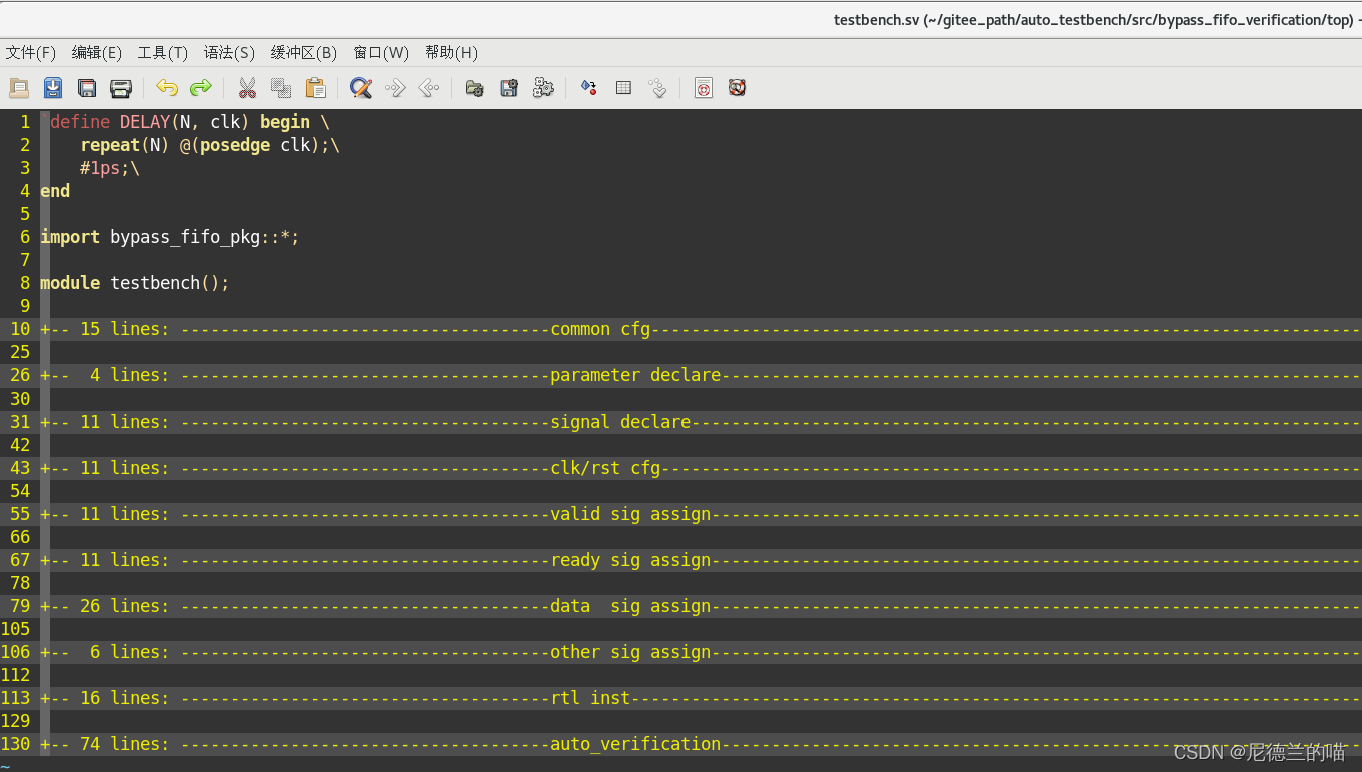Open the 文件(F) menu

point(31,52)
